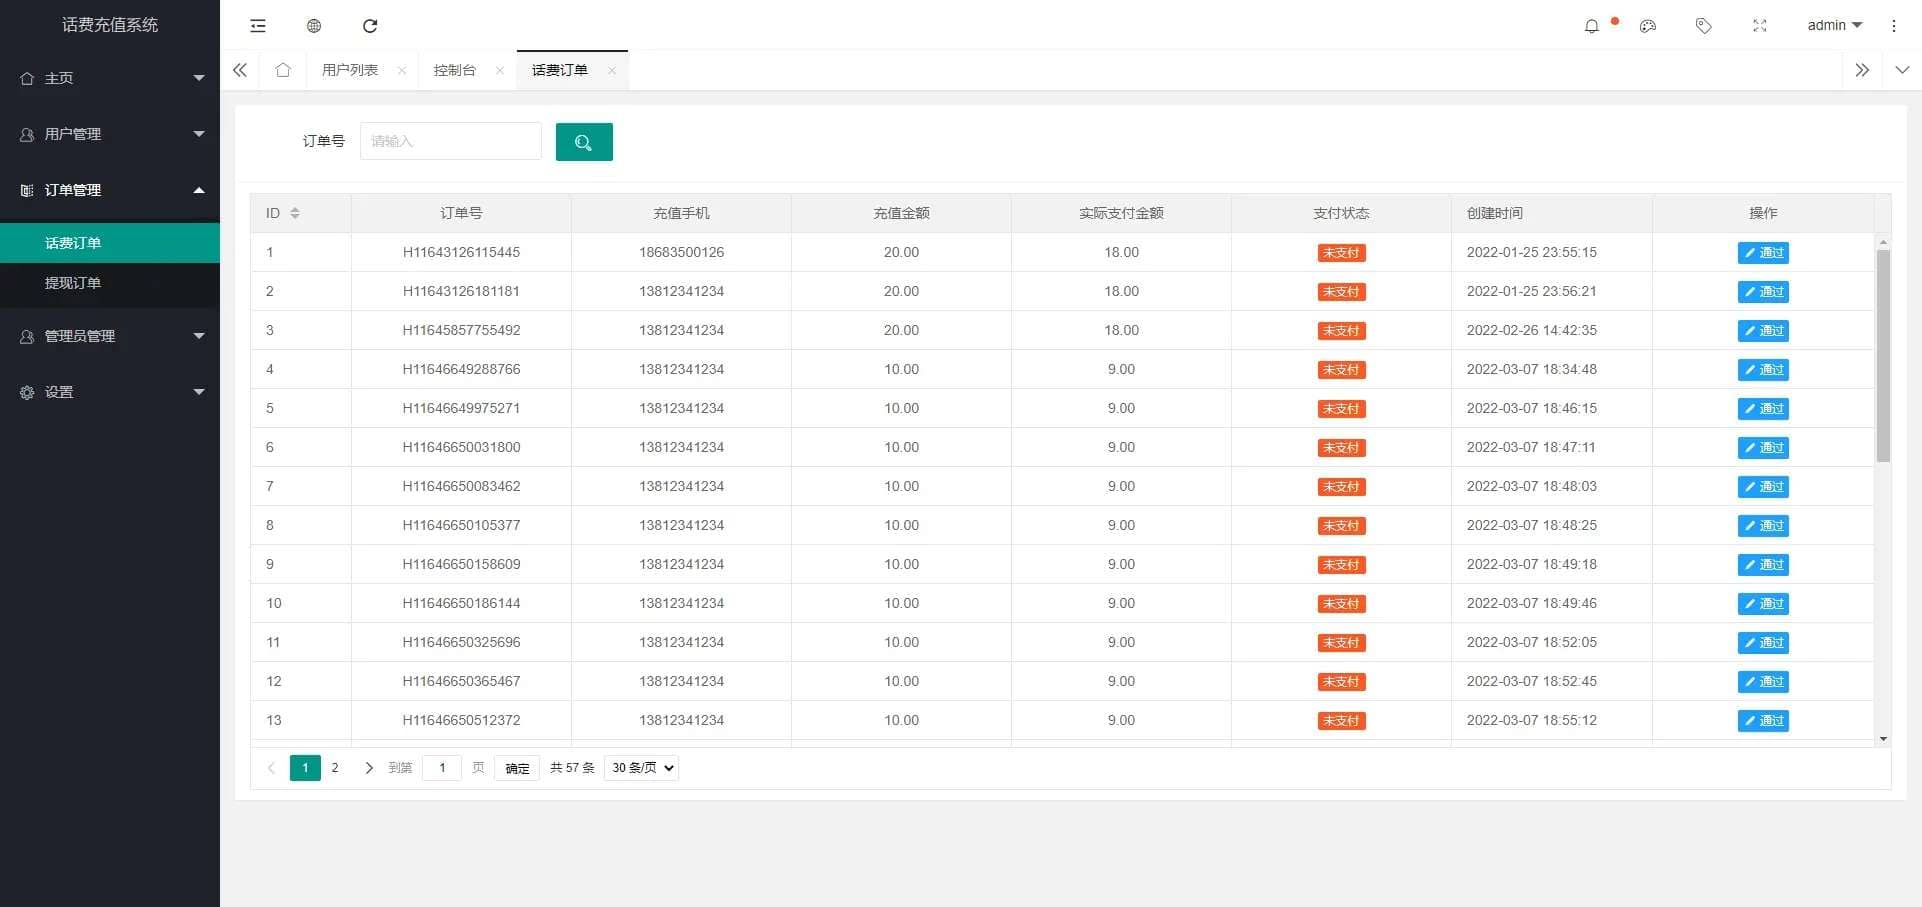The width and height of the screenshot is (1922, 907).
Task: Click the theme palette icon
Action: coord(1648,26)
